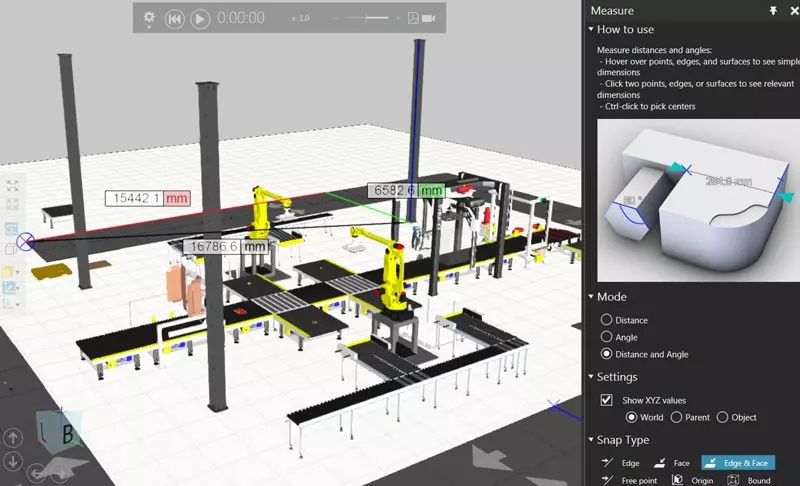Reset the simulation to start
Image resolution: width=800 pixels, height=486 pixels.
[x=175, y=18]
